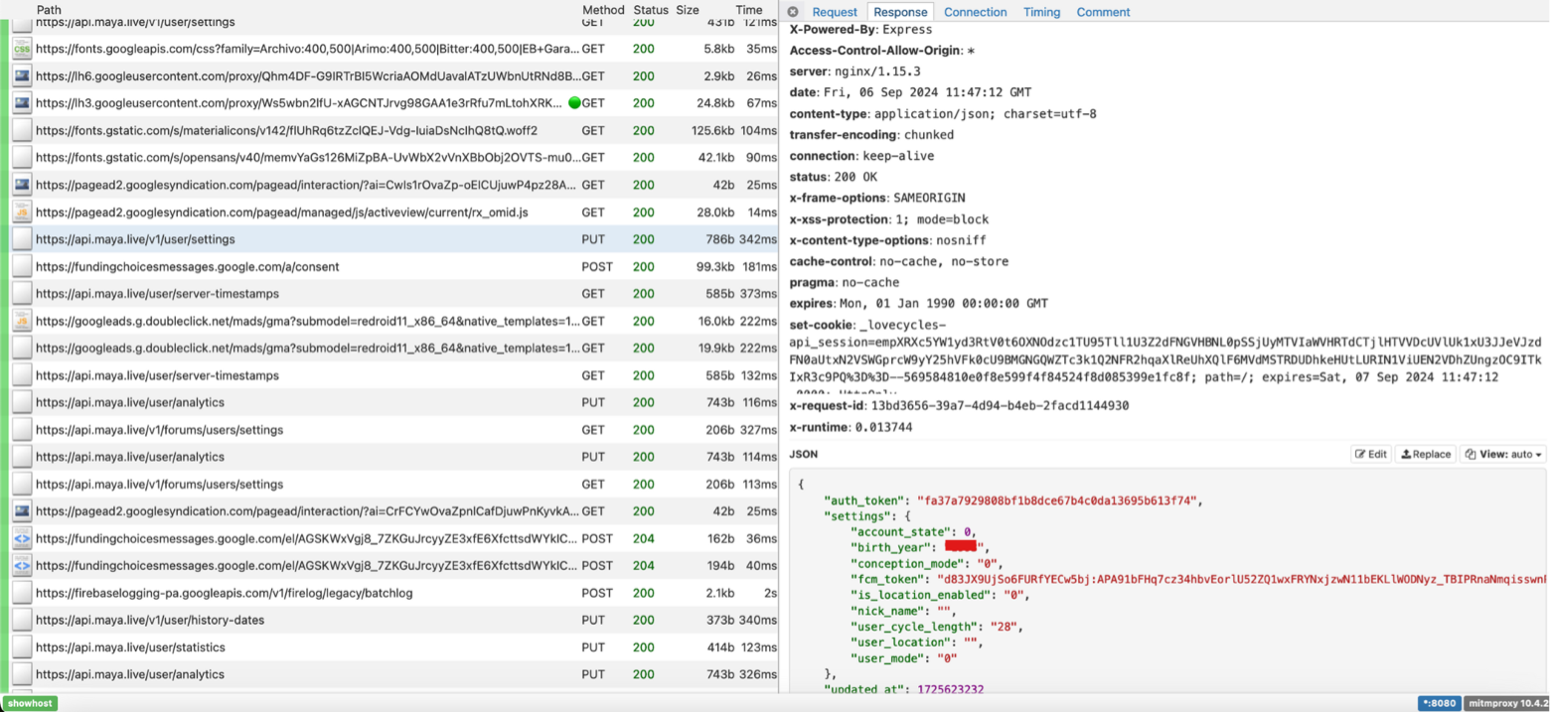Click blank file icon of firebaselogging batchlog flow

pos(22,593)
